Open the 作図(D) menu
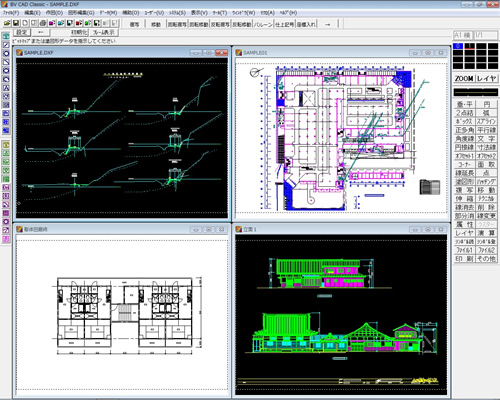The width and height of the screenshot is (500, 400). pos(54,13)
